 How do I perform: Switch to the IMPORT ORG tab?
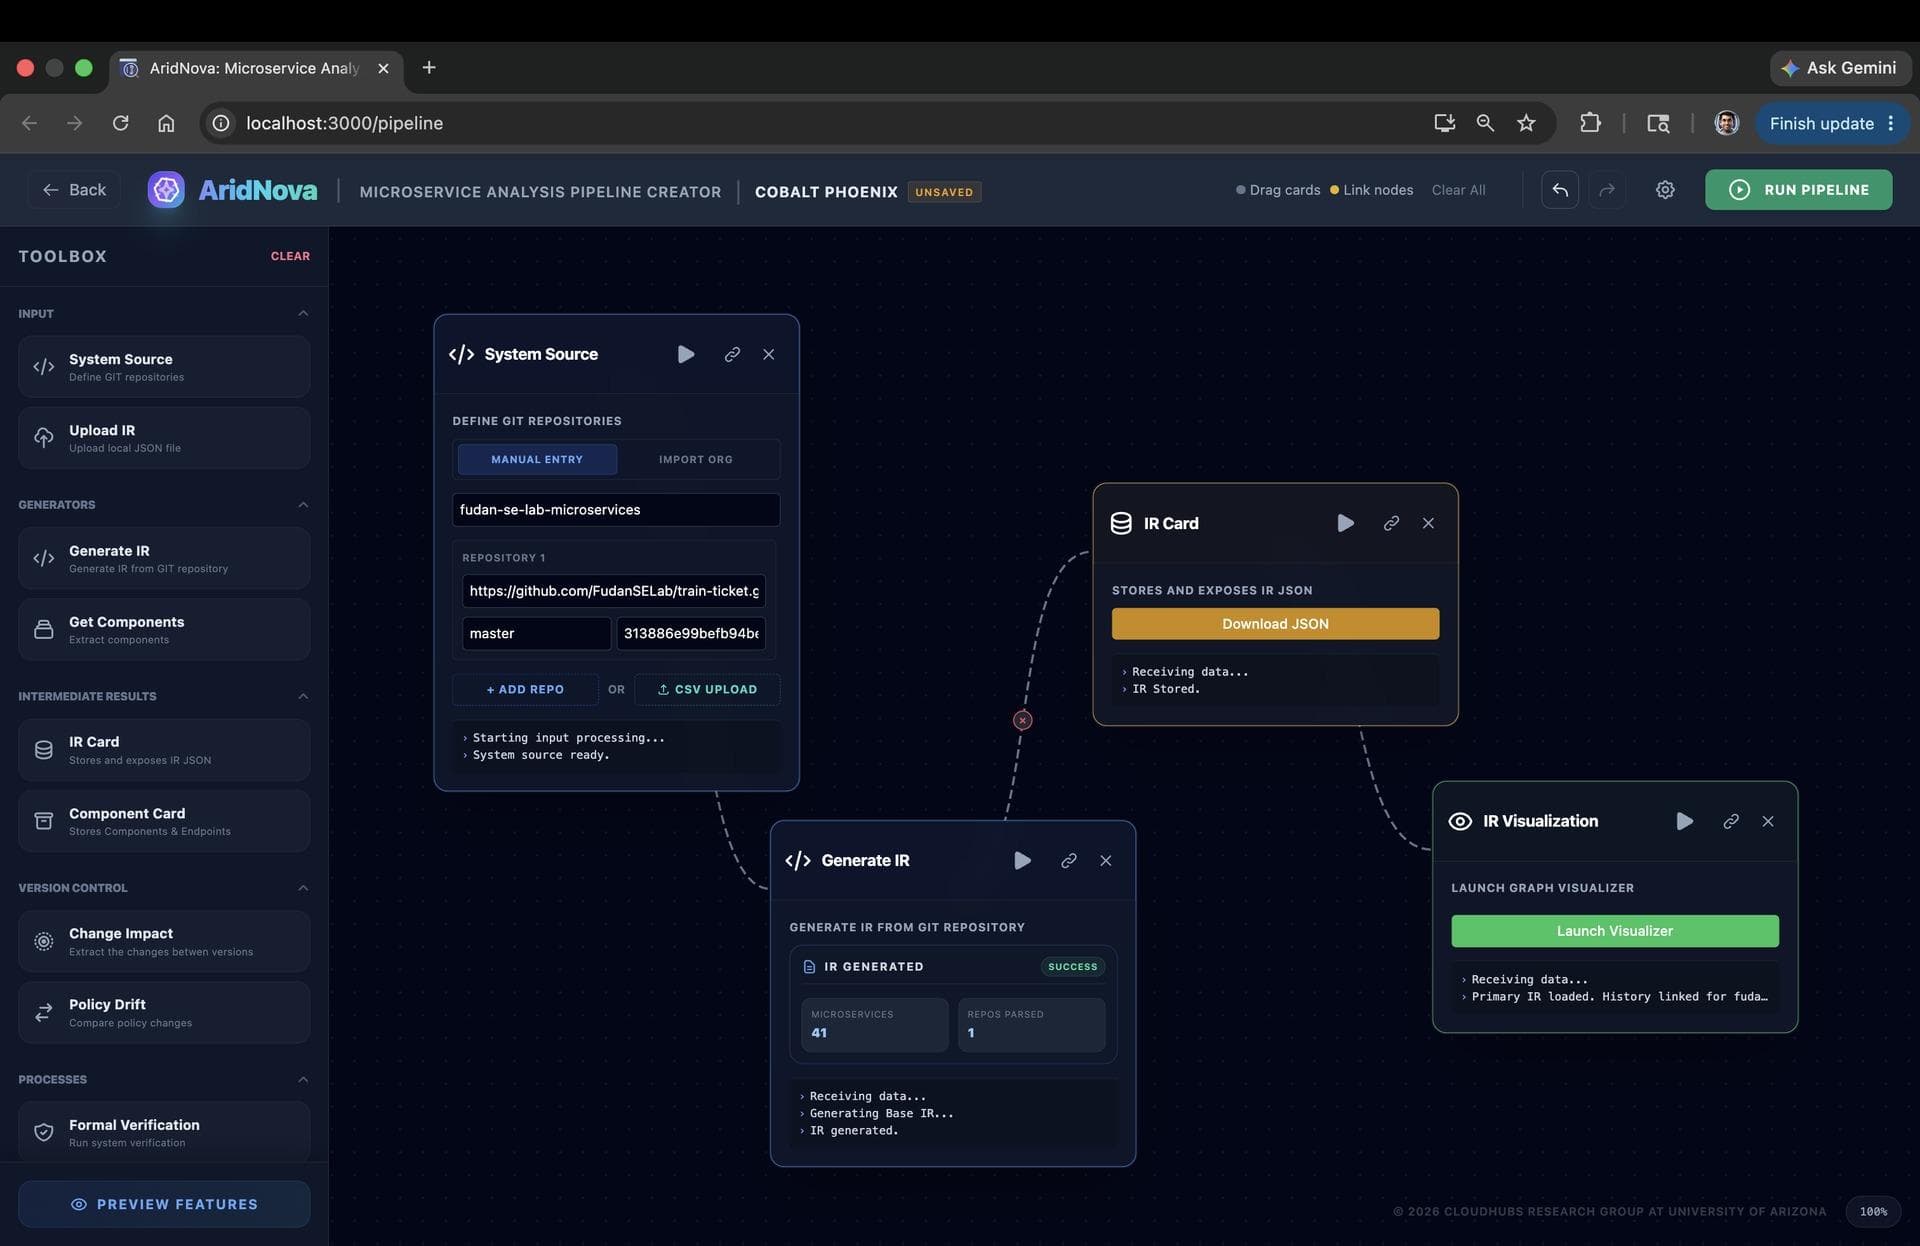point(696,459)
